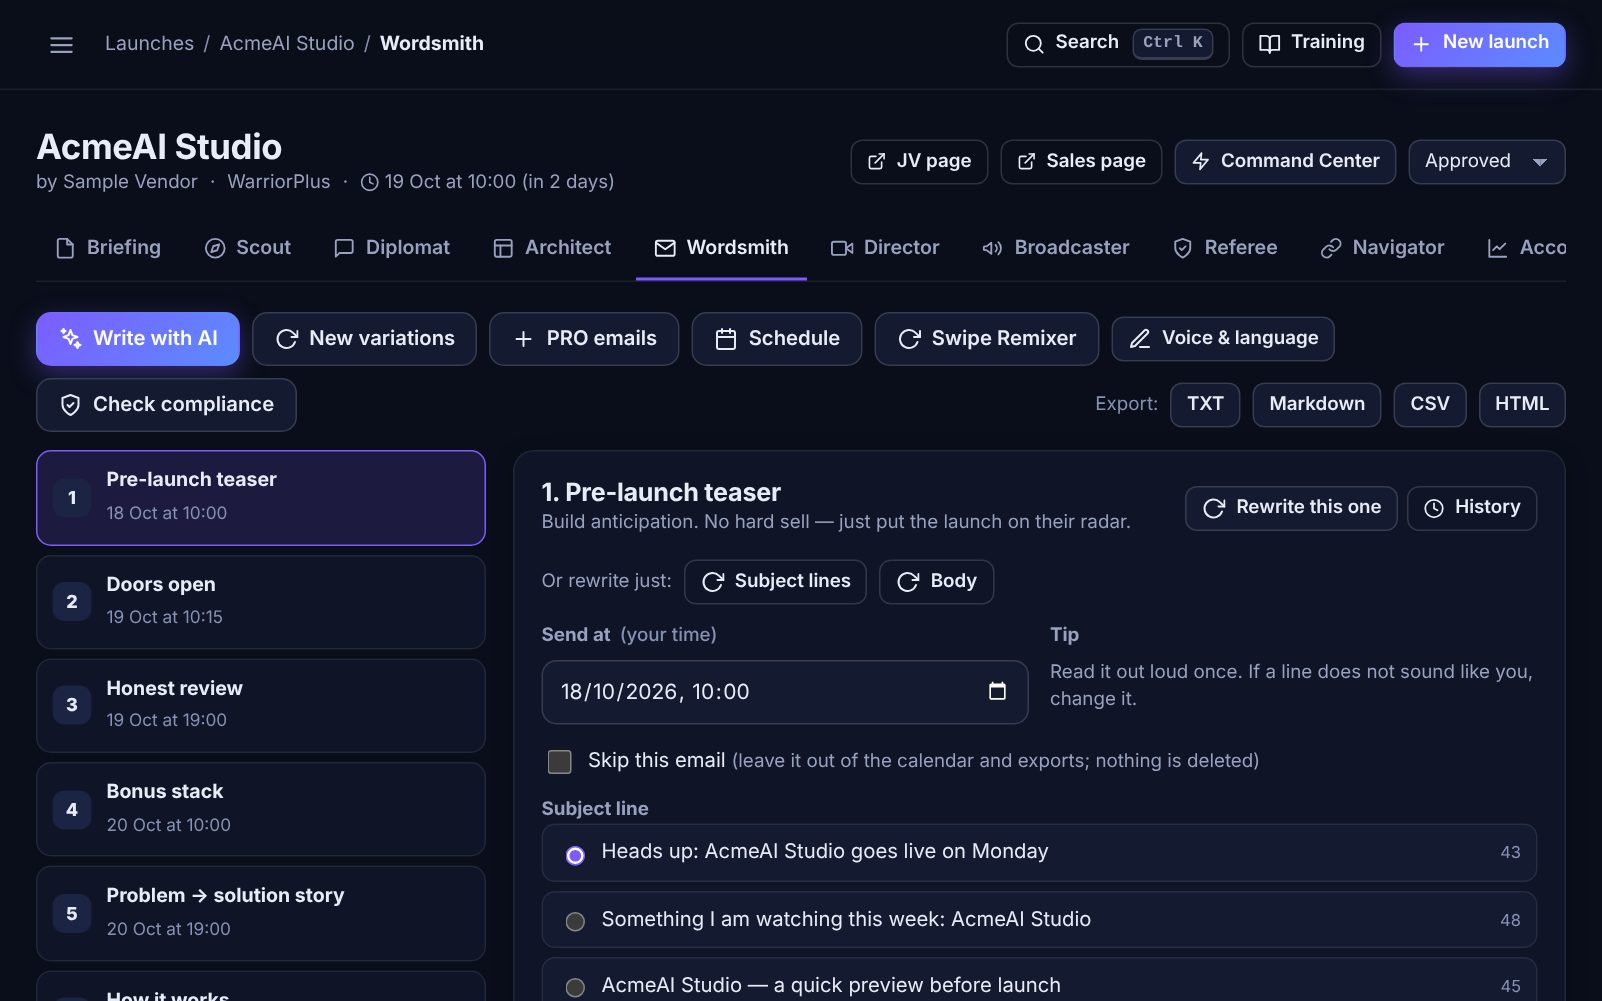This screenshot has height=1001, width=1602.
Task: Open the JV page external link
Action: click(x=919, y=161)
